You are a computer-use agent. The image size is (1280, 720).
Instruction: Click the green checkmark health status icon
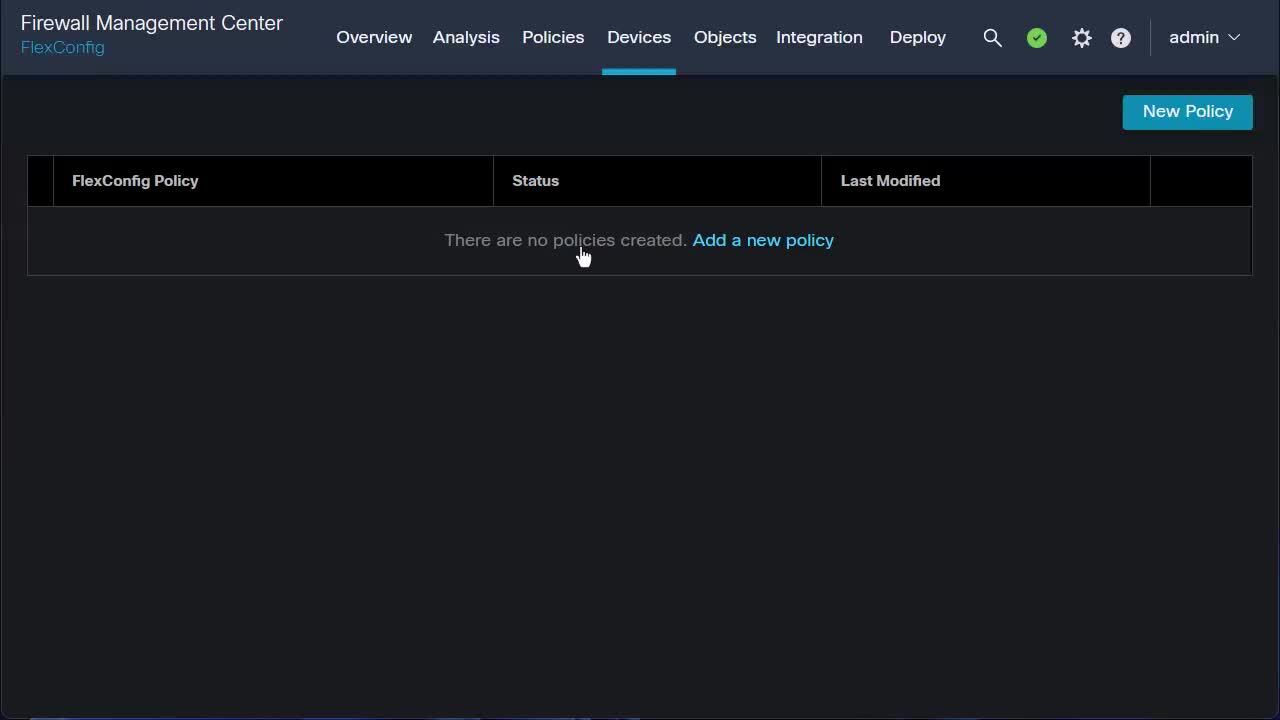(x=1037, y=38)
